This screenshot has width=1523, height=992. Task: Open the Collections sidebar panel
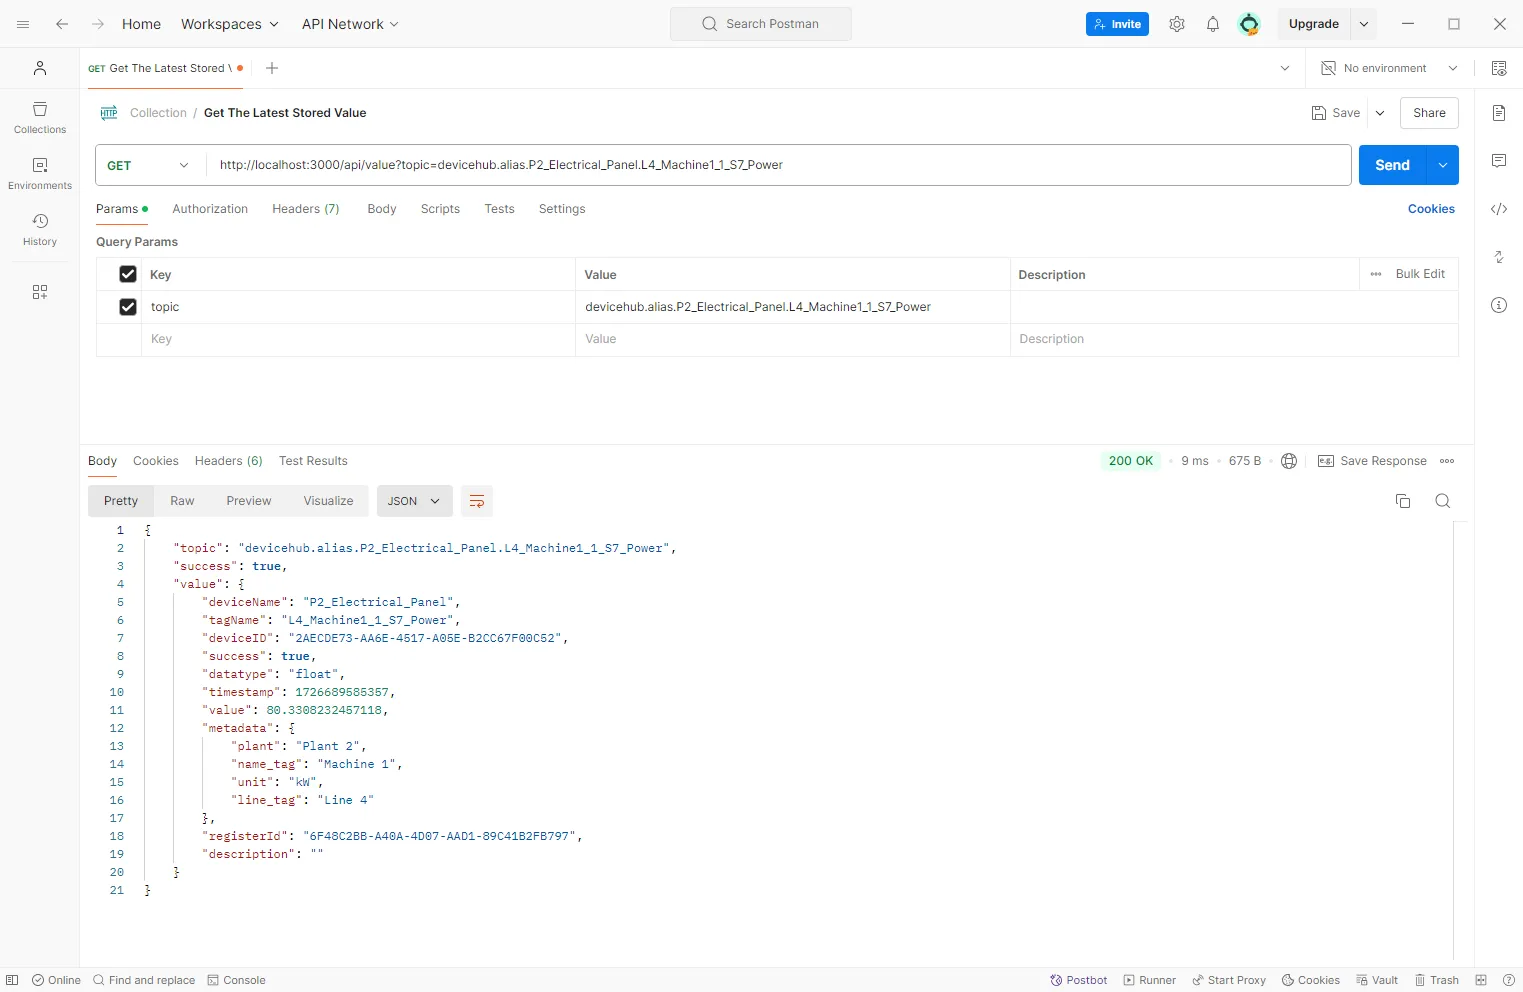[40, 117]
